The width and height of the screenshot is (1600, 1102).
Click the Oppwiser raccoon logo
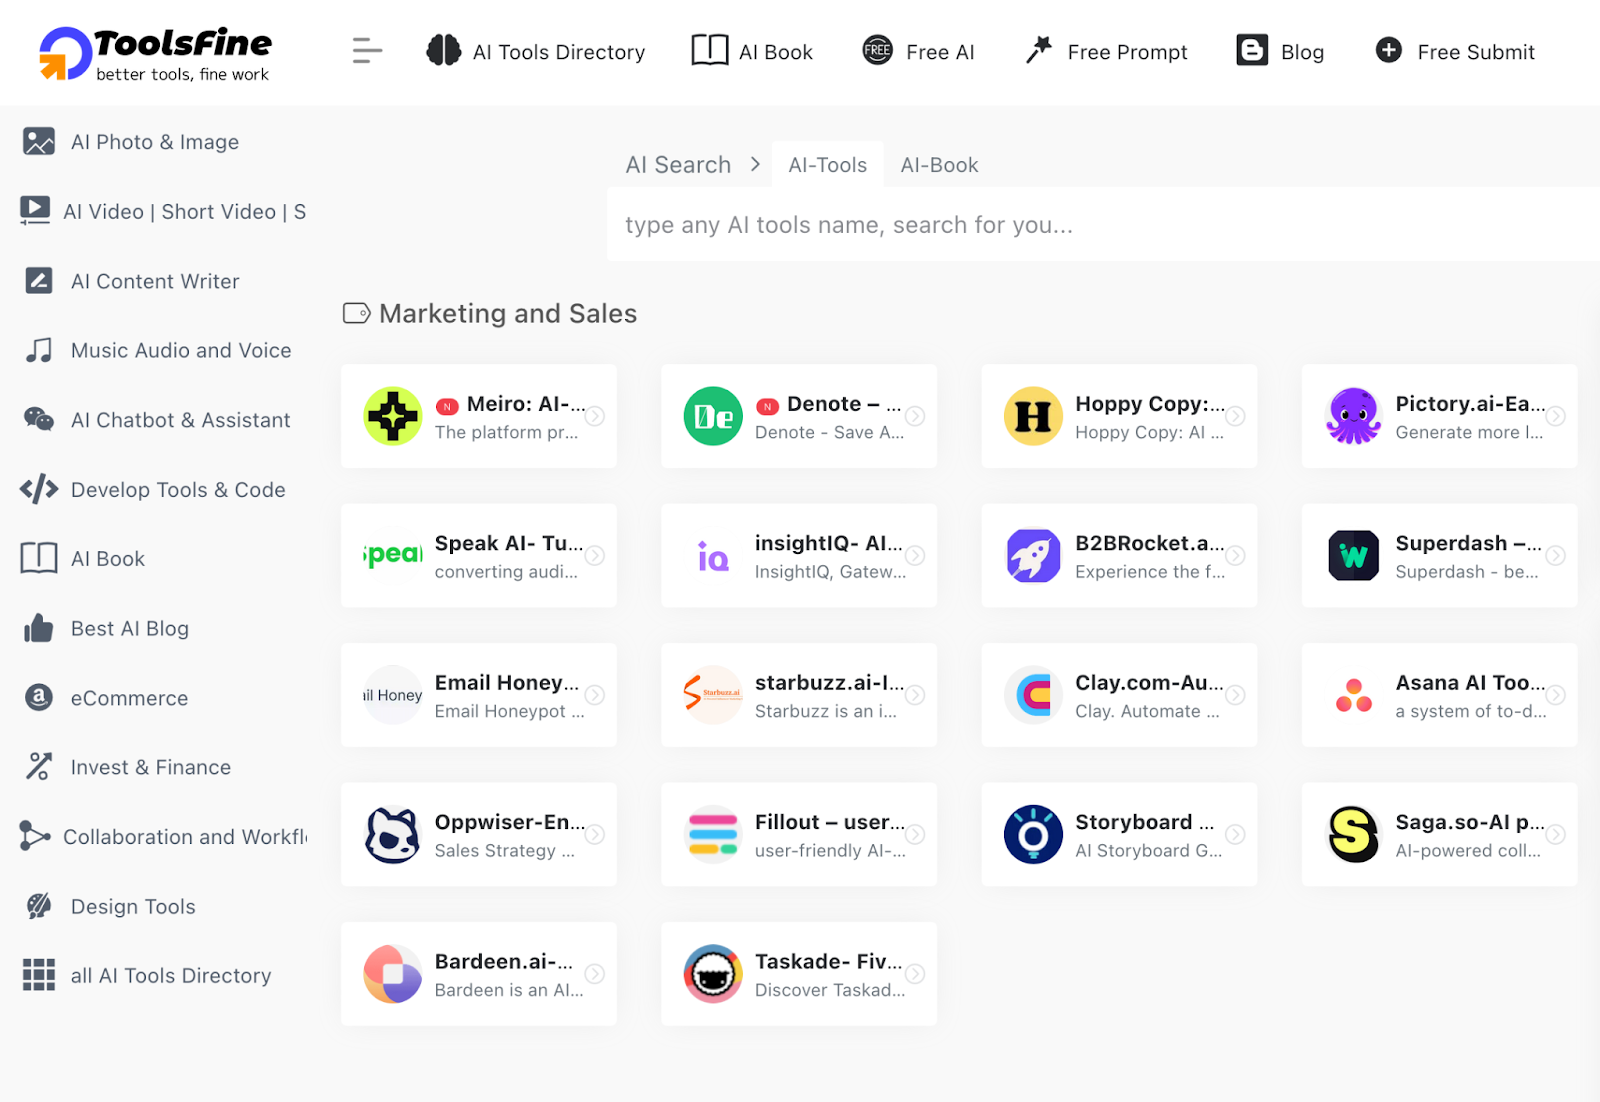(393, 834)
